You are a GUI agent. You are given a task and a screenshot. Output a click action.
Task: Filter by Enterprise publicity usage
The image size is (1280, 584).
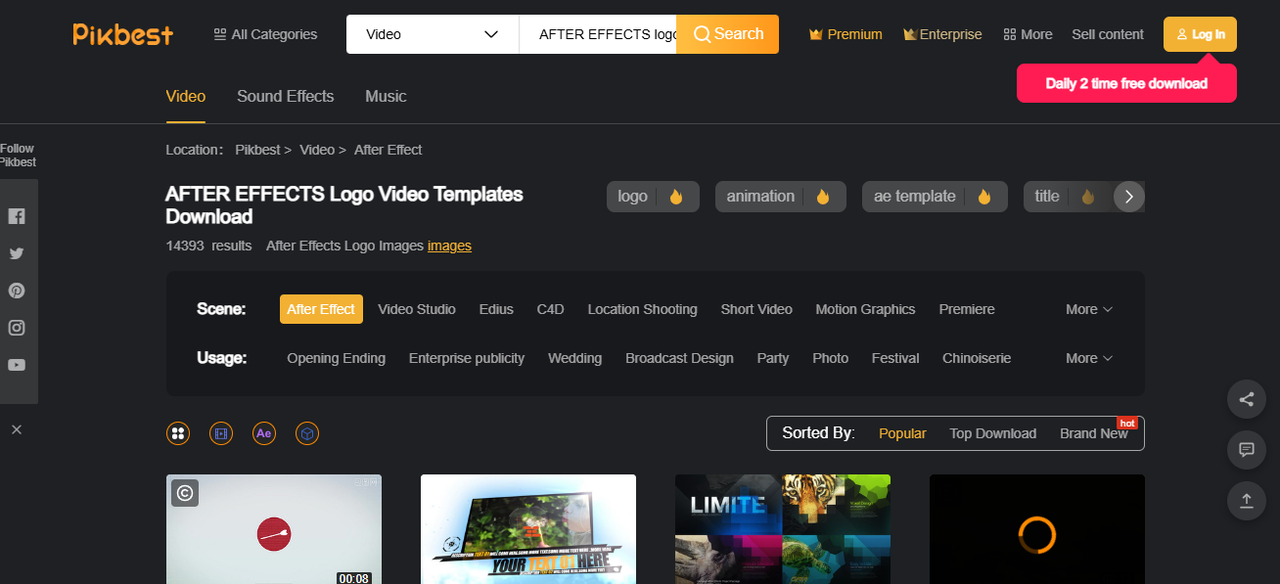pos(467,358)
